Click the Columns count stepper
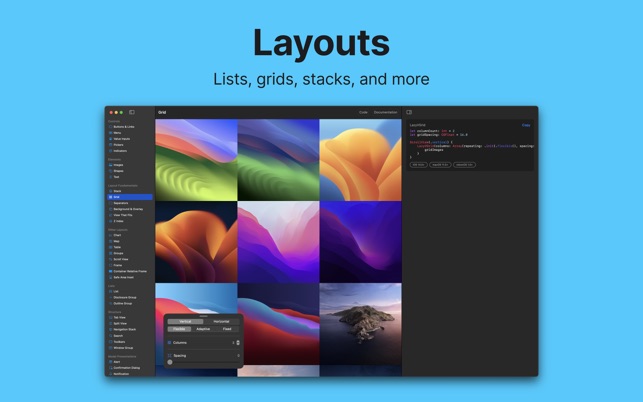 pyautogui.click(x=238, y=343)
